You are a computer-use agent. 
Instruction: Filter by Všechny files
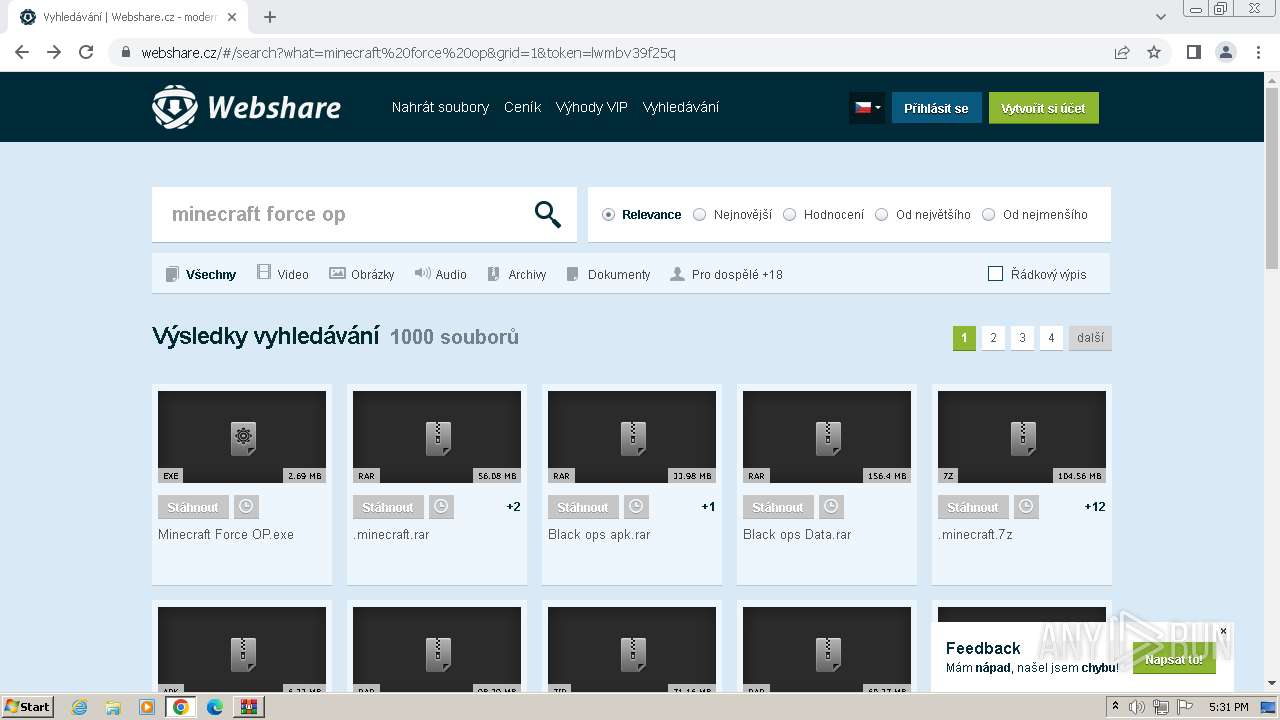coord(201,274)
